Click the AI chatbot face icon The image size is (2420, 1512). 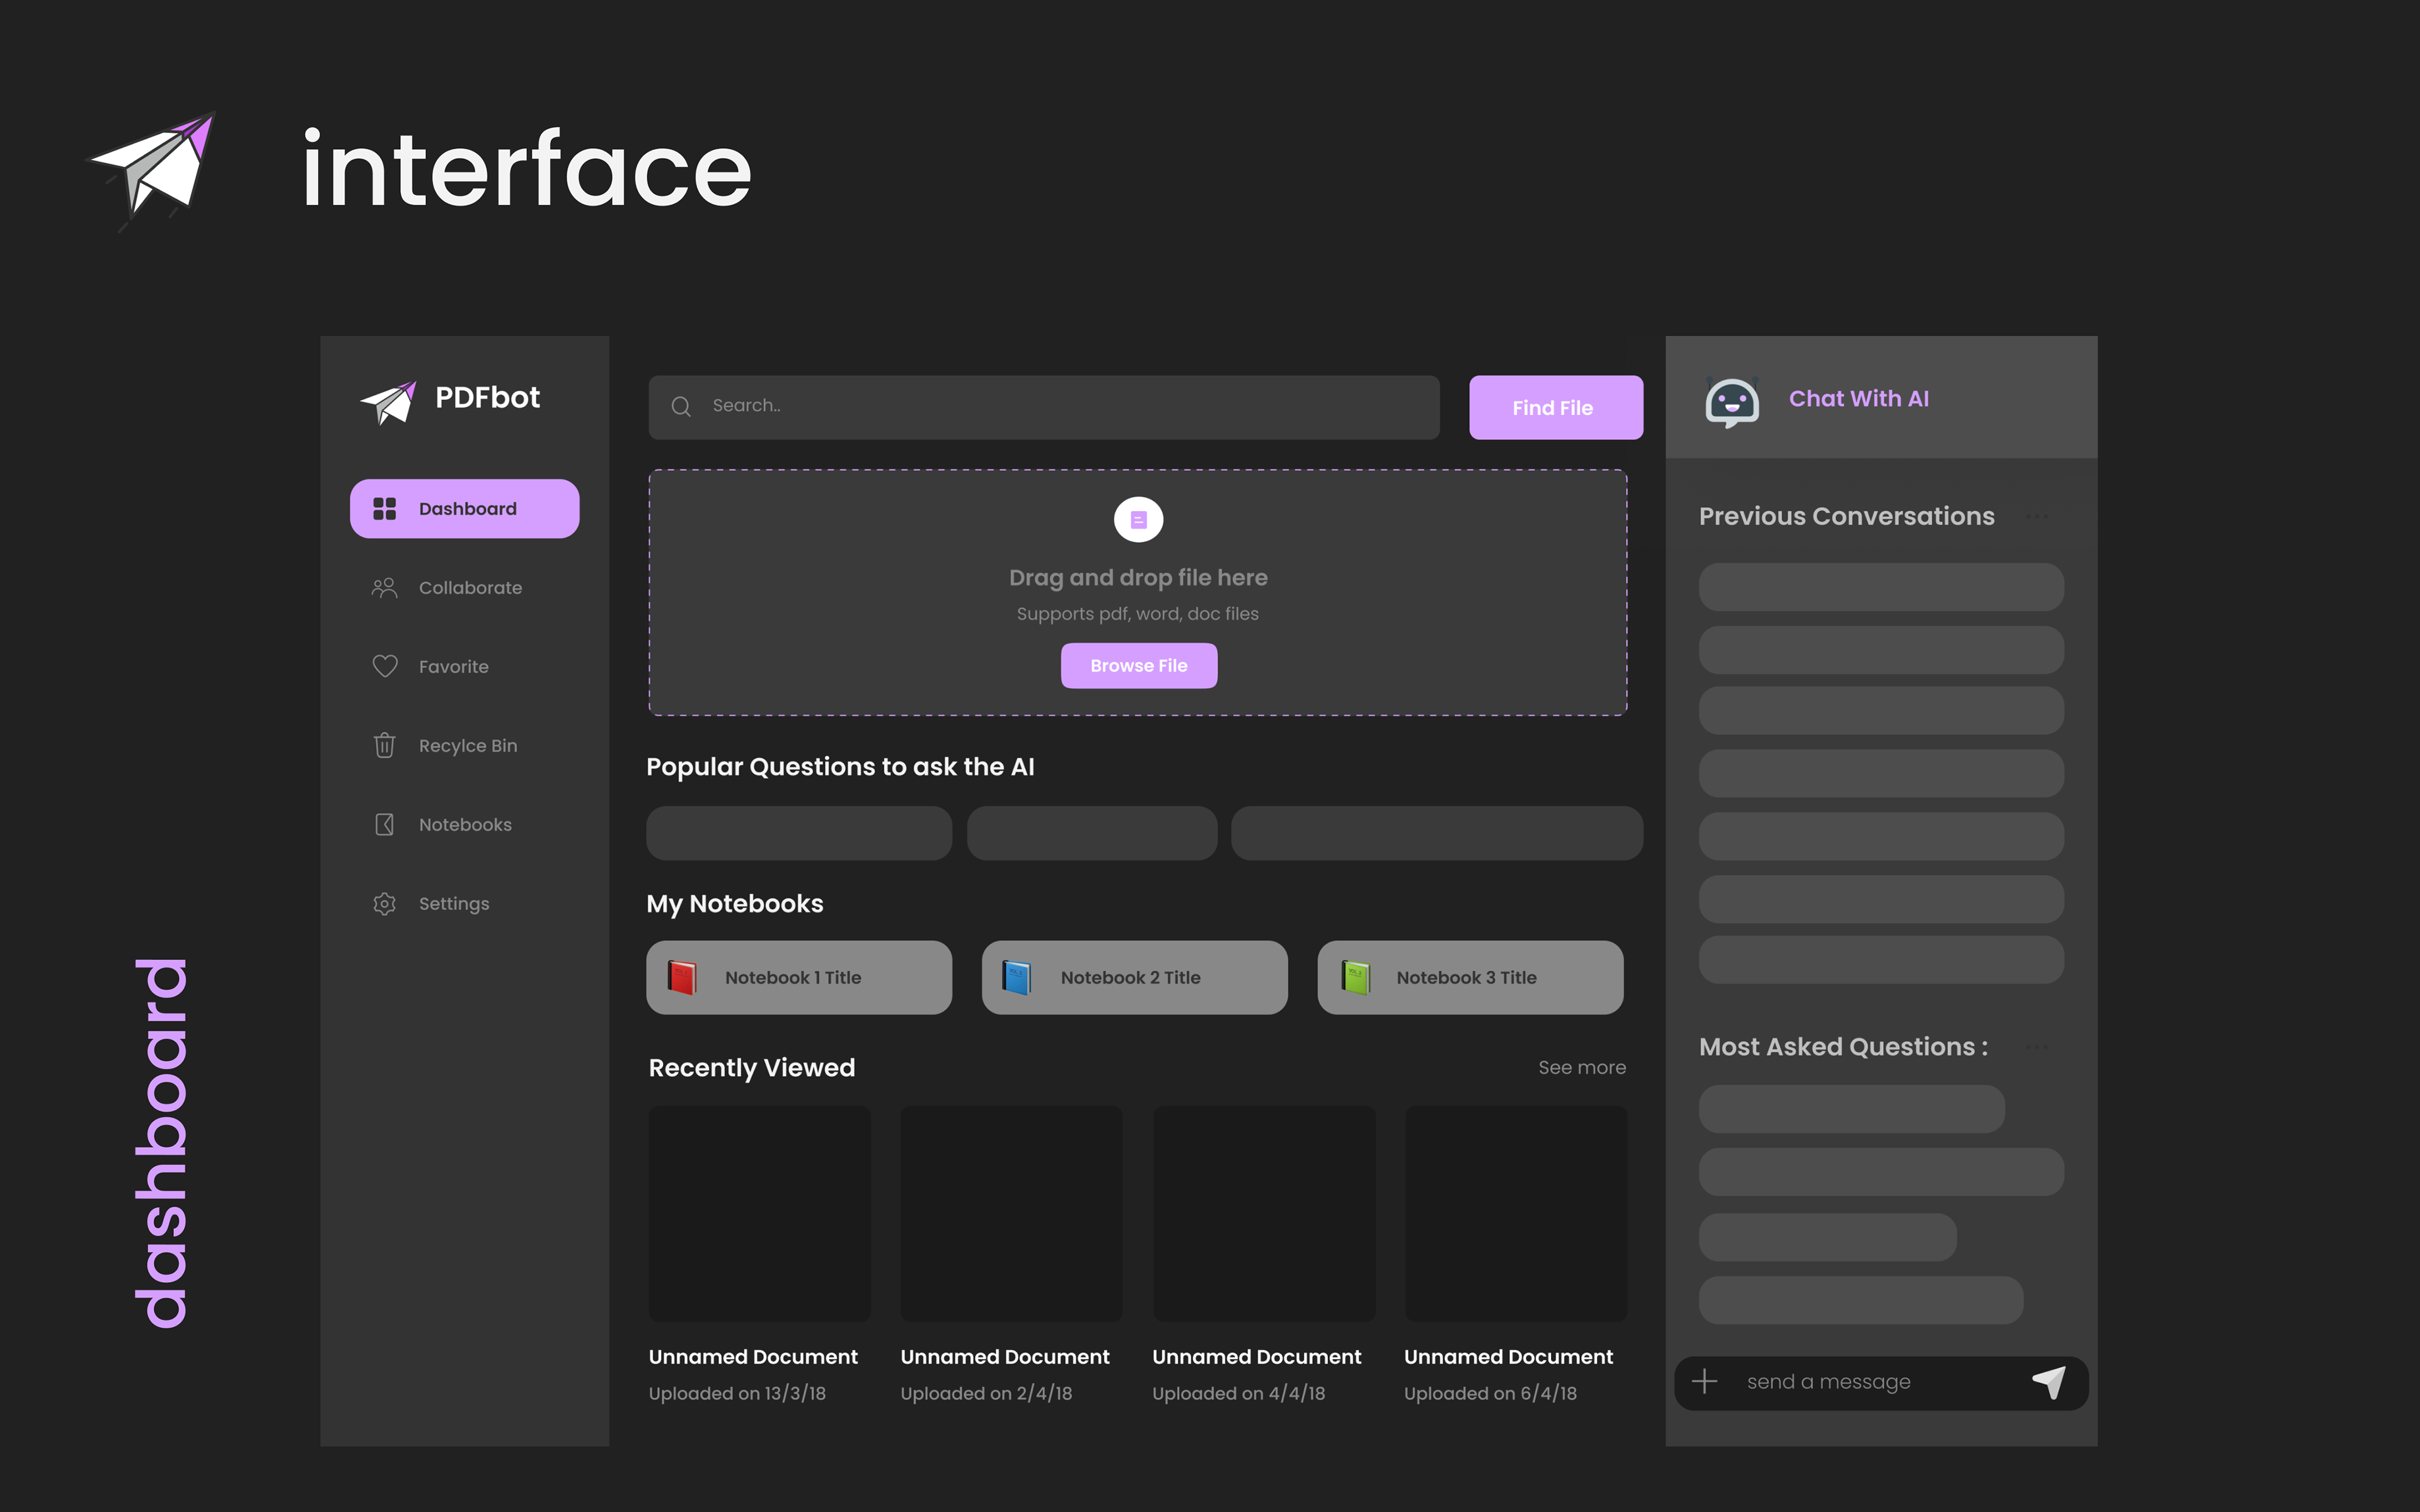[1732, 402]
